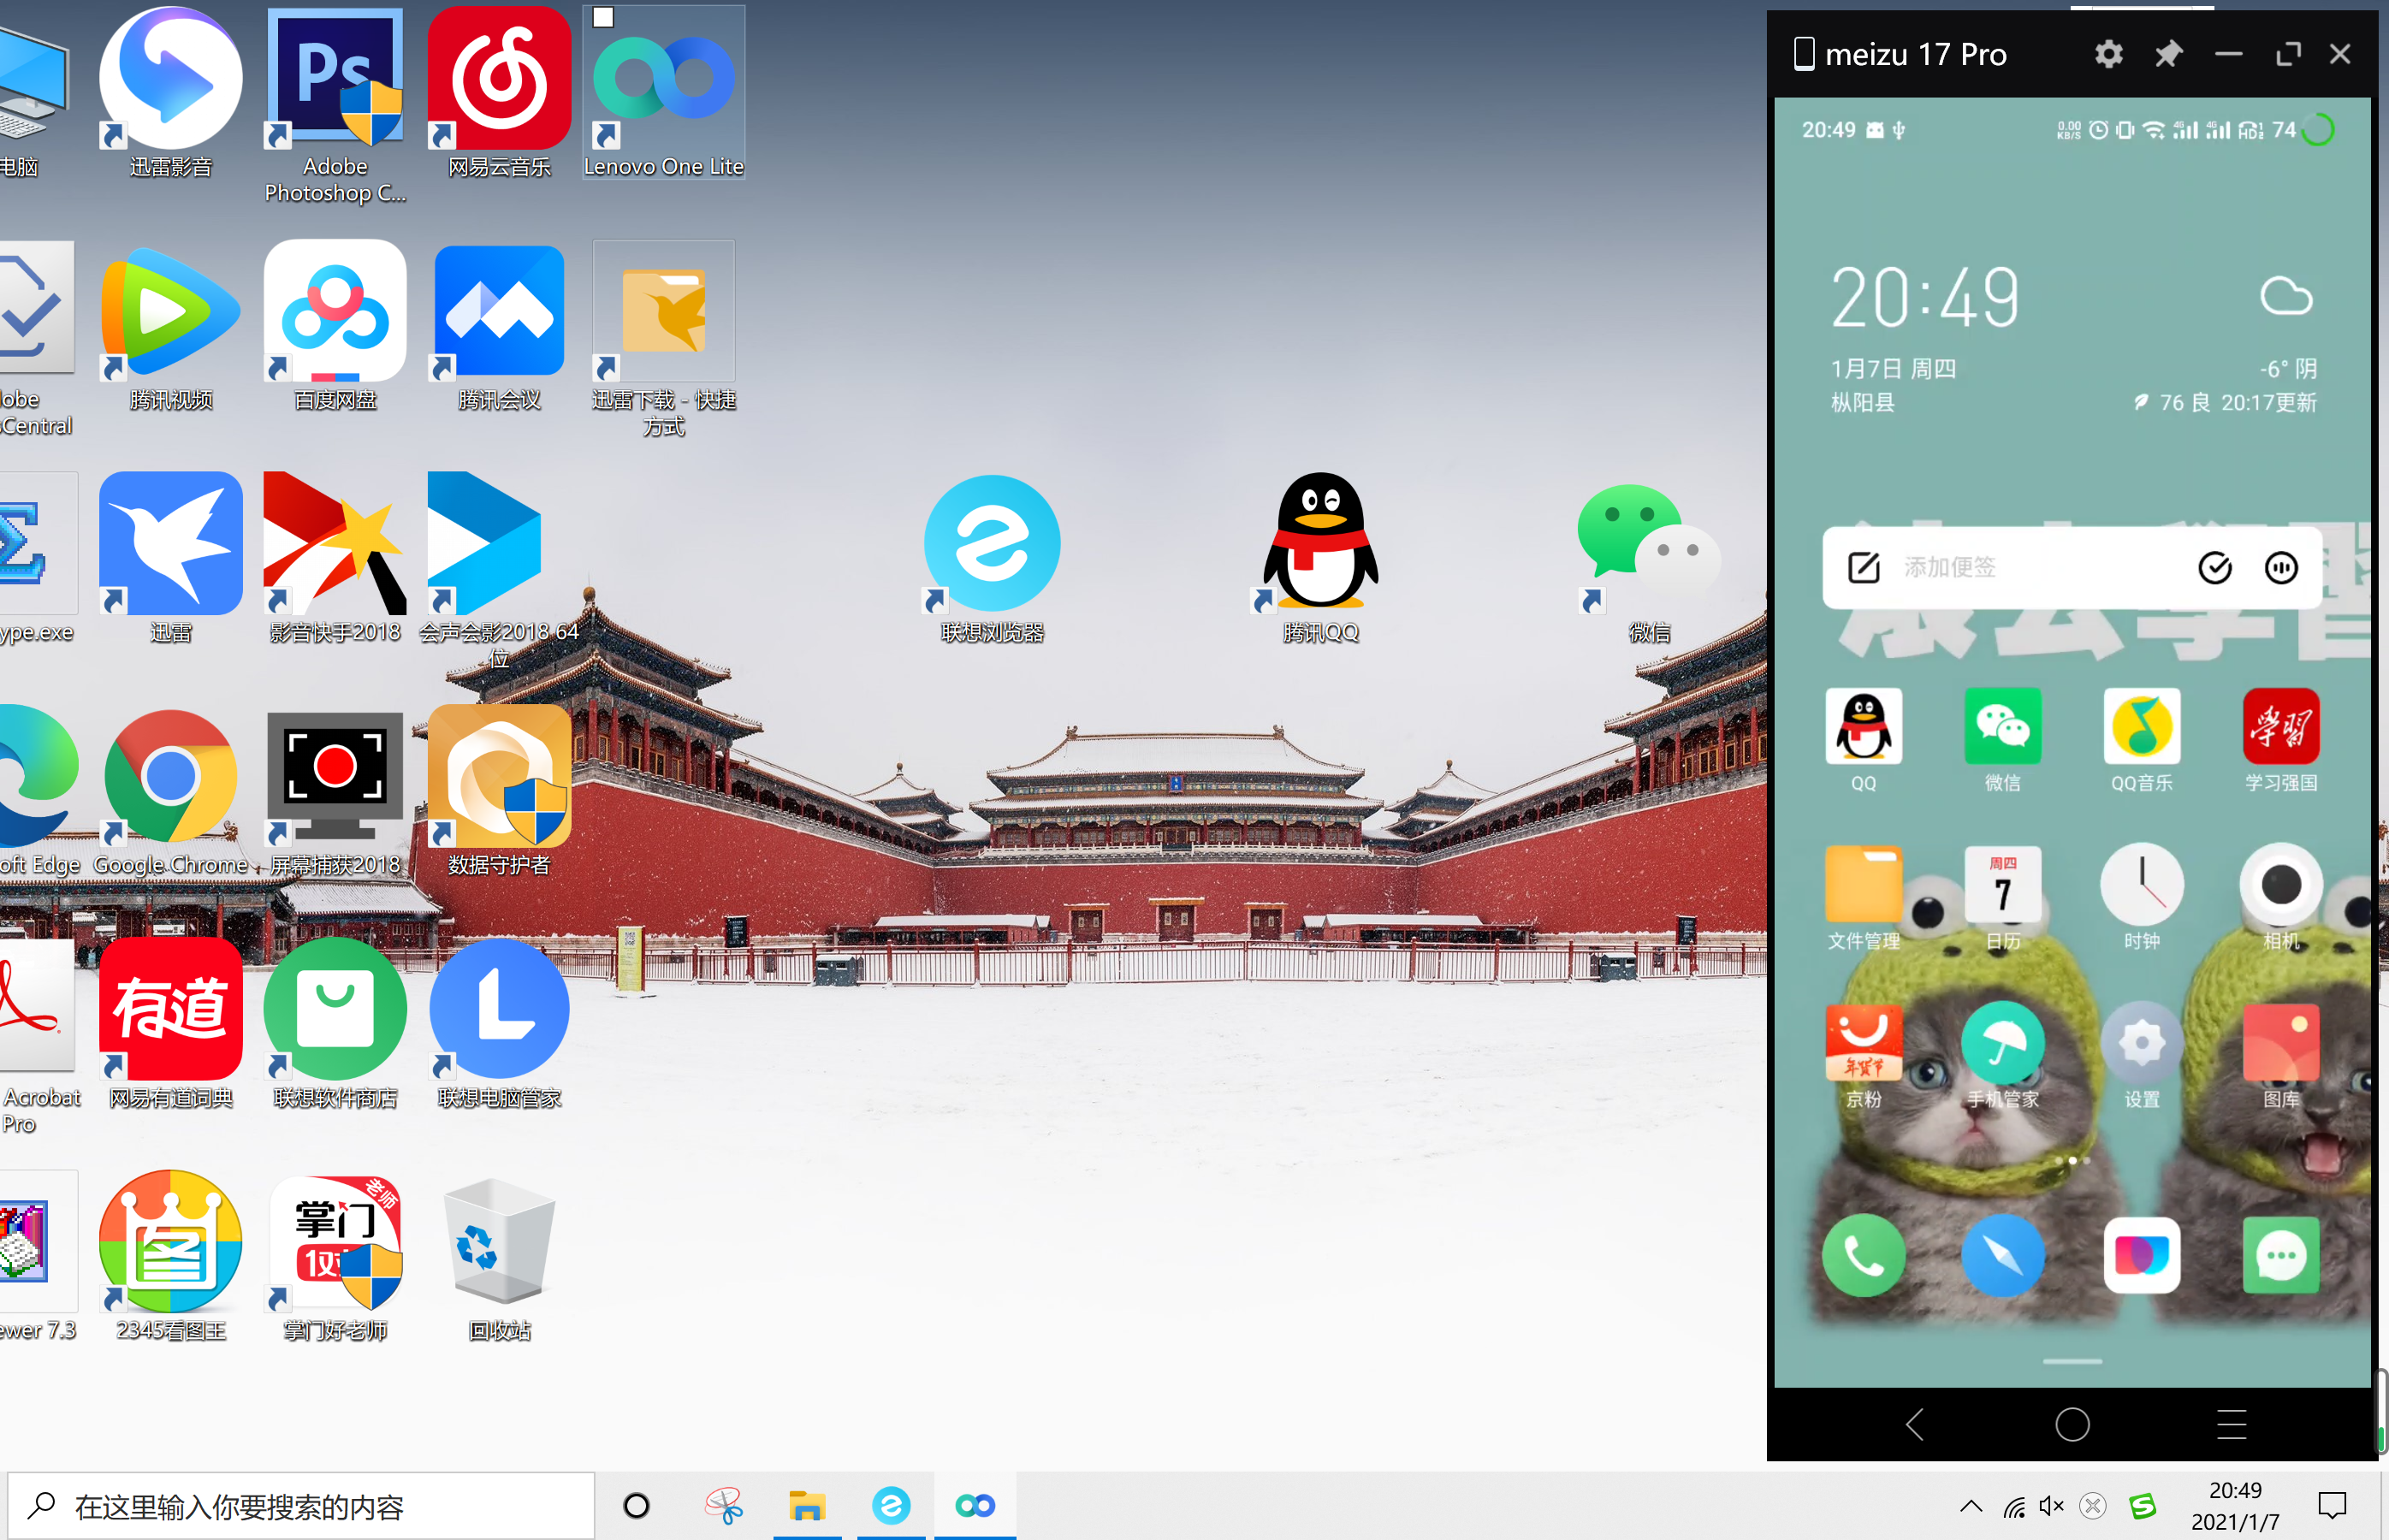2389x1540 pixels.
Task: Launch 腾讯QQ penguin desktop icon
Action: (x=1320, y=558)
